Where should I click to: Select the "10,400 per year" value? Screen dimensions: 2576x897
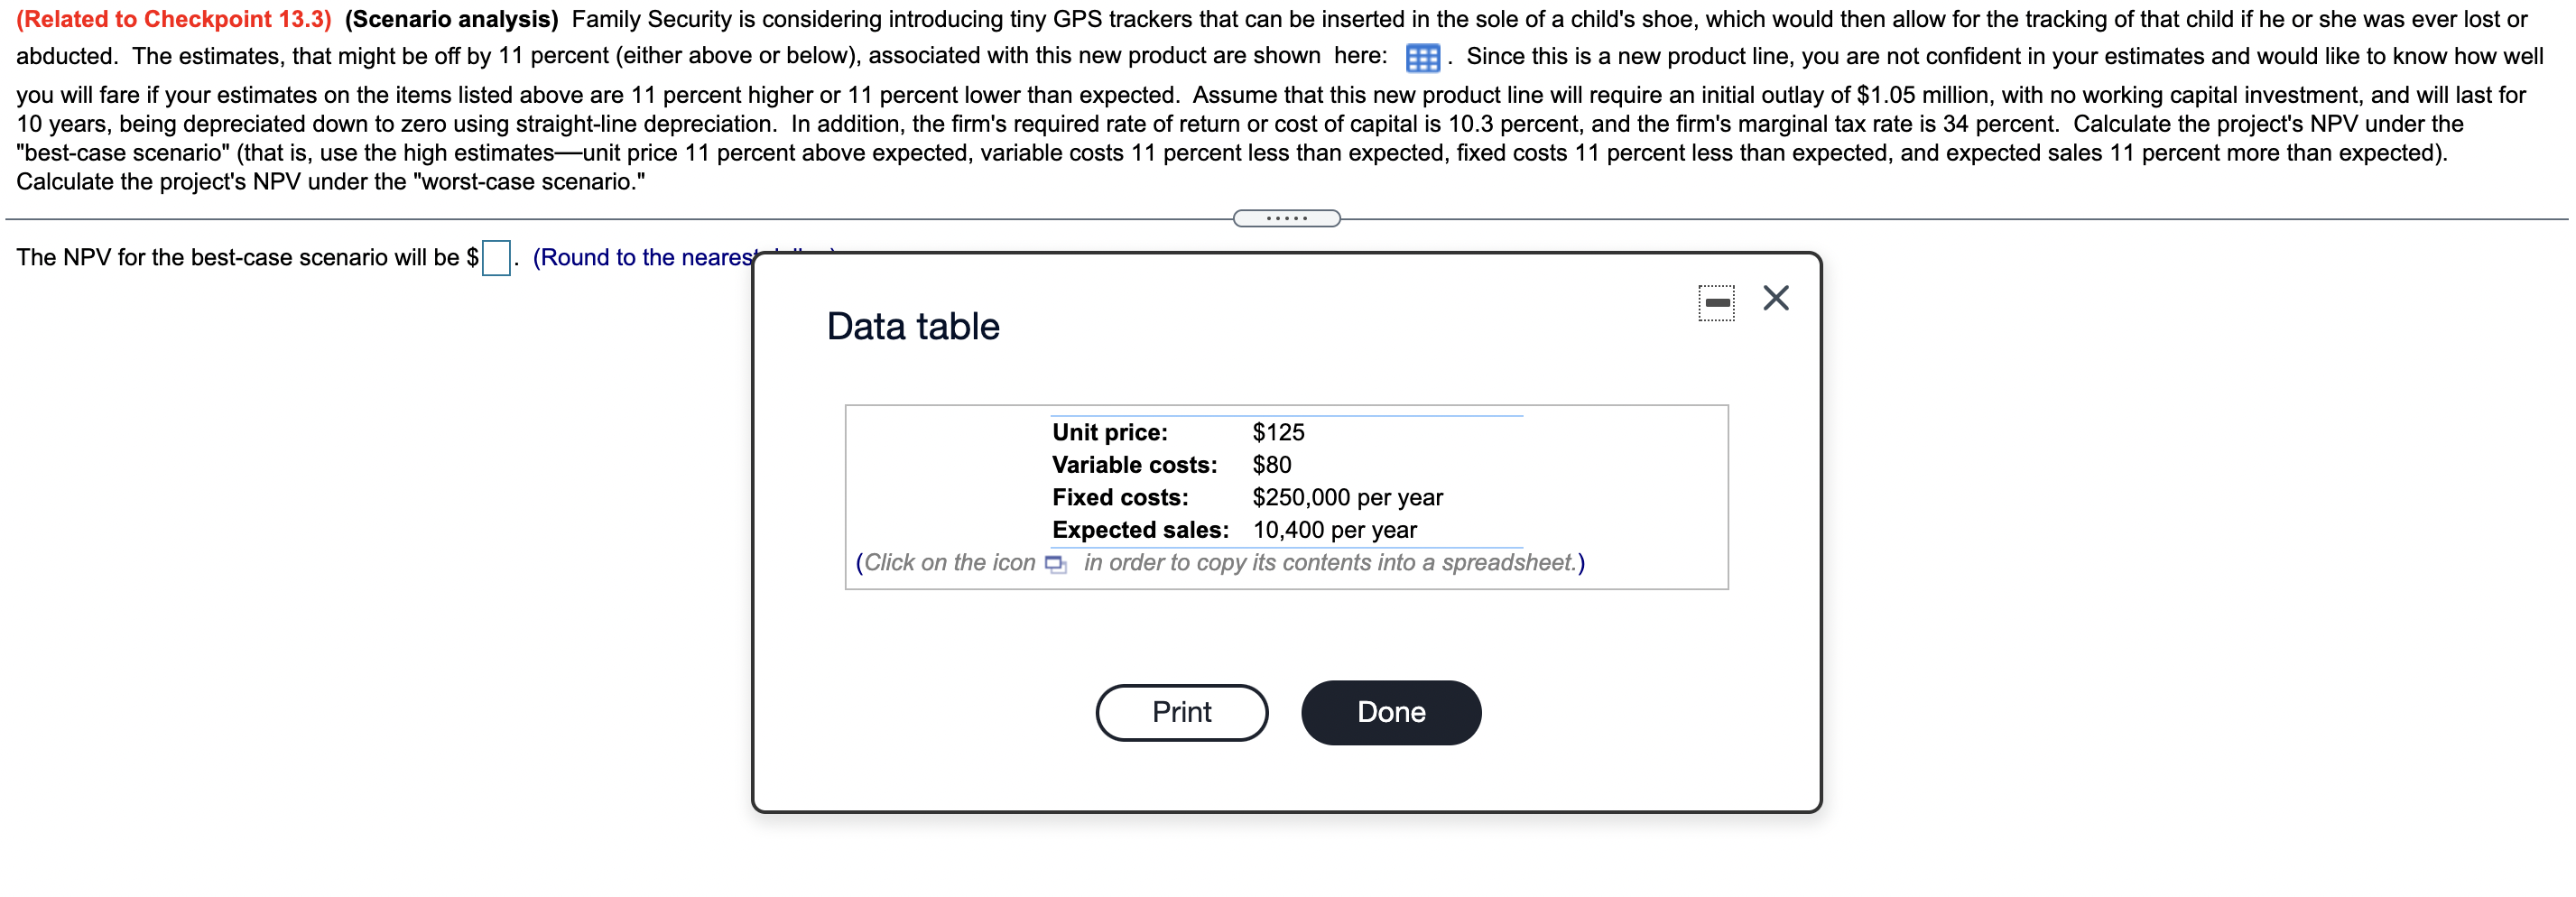[1334, 530]
